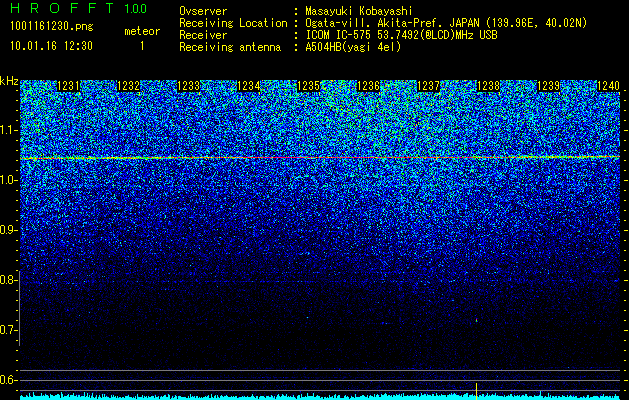Click the 1236 time marker
Image resolution: width=629 pixels, height=400 pixels.
(369, 86)
